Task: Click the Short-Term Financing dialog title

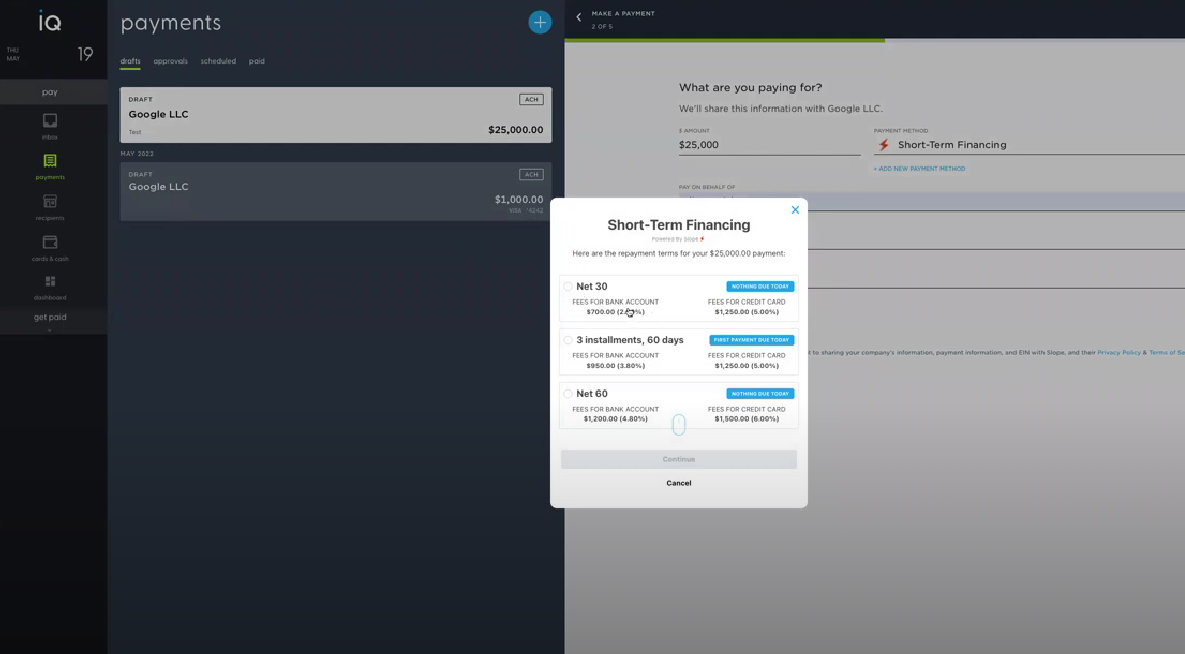Action: pos(679,225)
